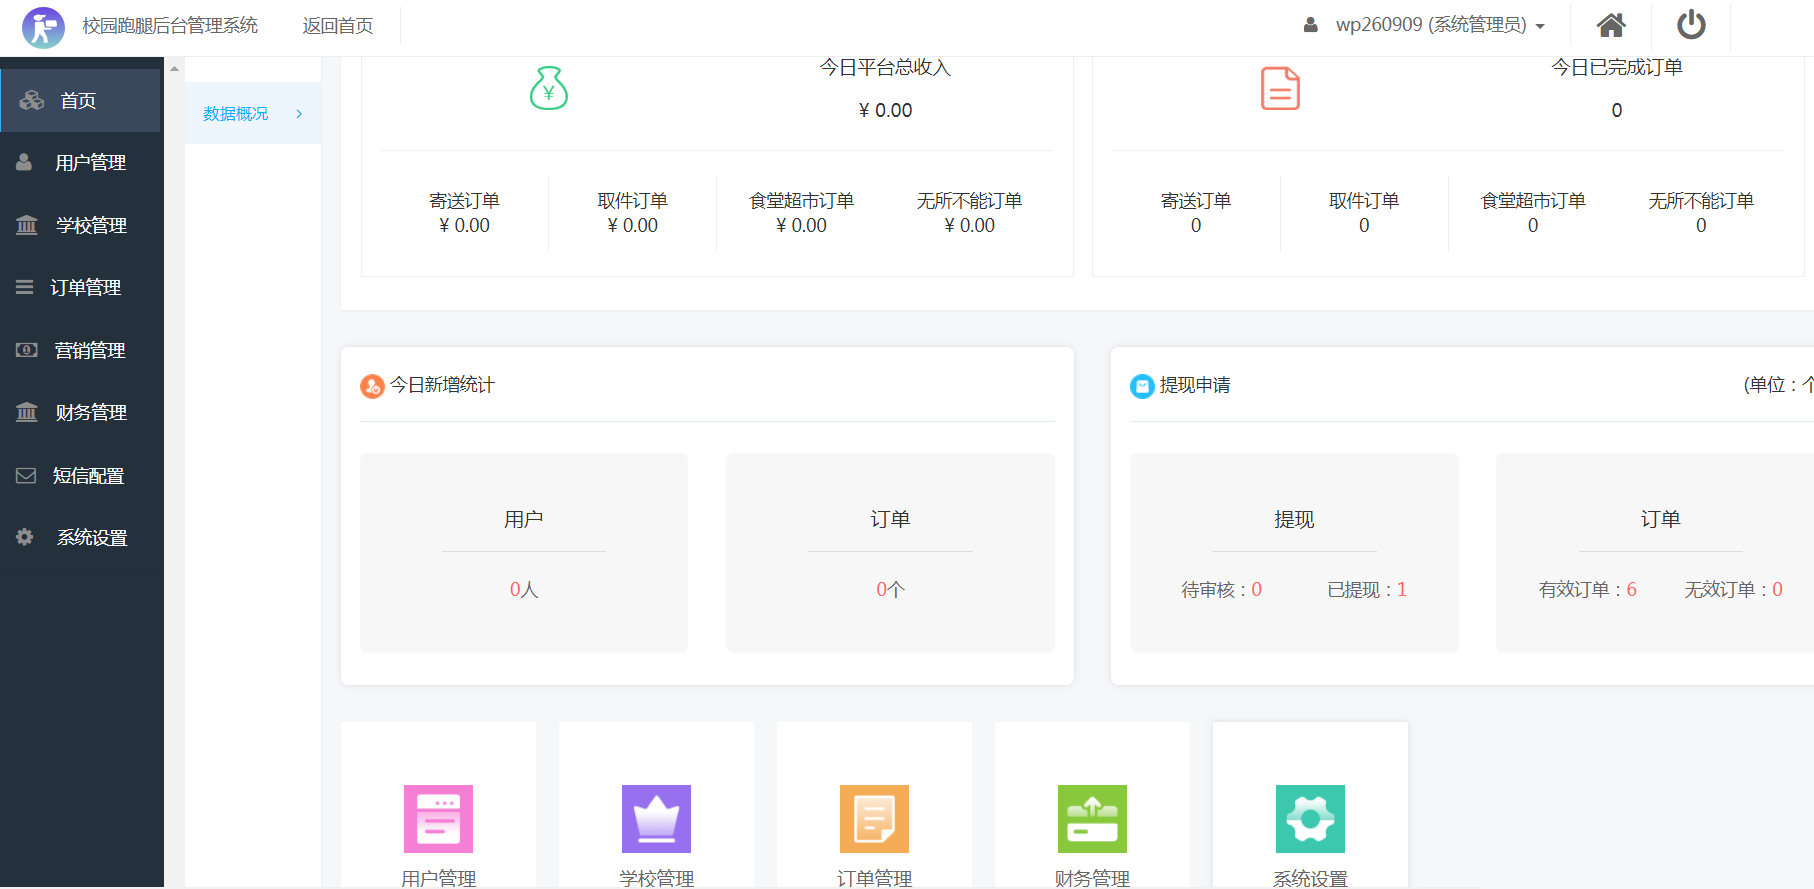Expand the 数据概况 chevron arrow
1814x889 pixels.
click(x=299, y=114)
